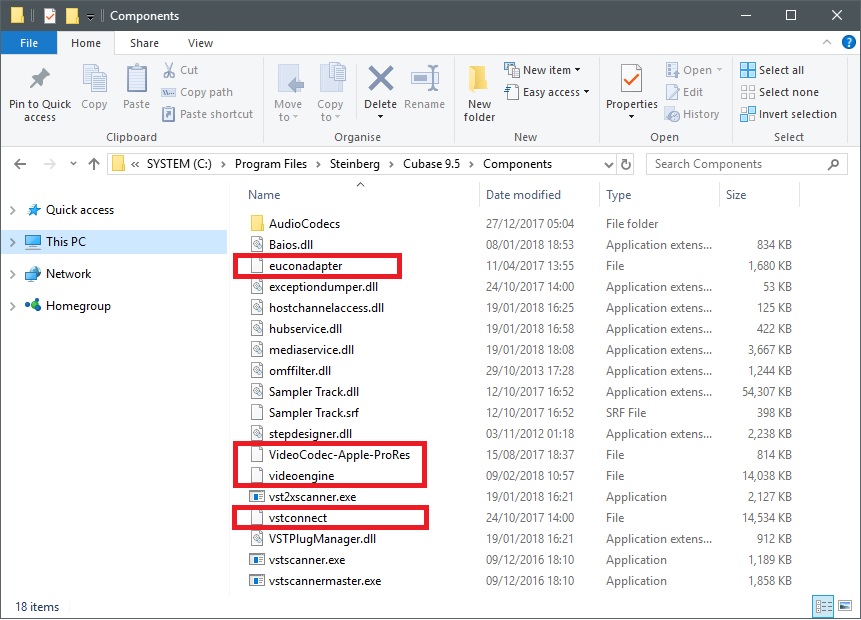Switch to the Home ribbon tab

[x=86, y=43]
